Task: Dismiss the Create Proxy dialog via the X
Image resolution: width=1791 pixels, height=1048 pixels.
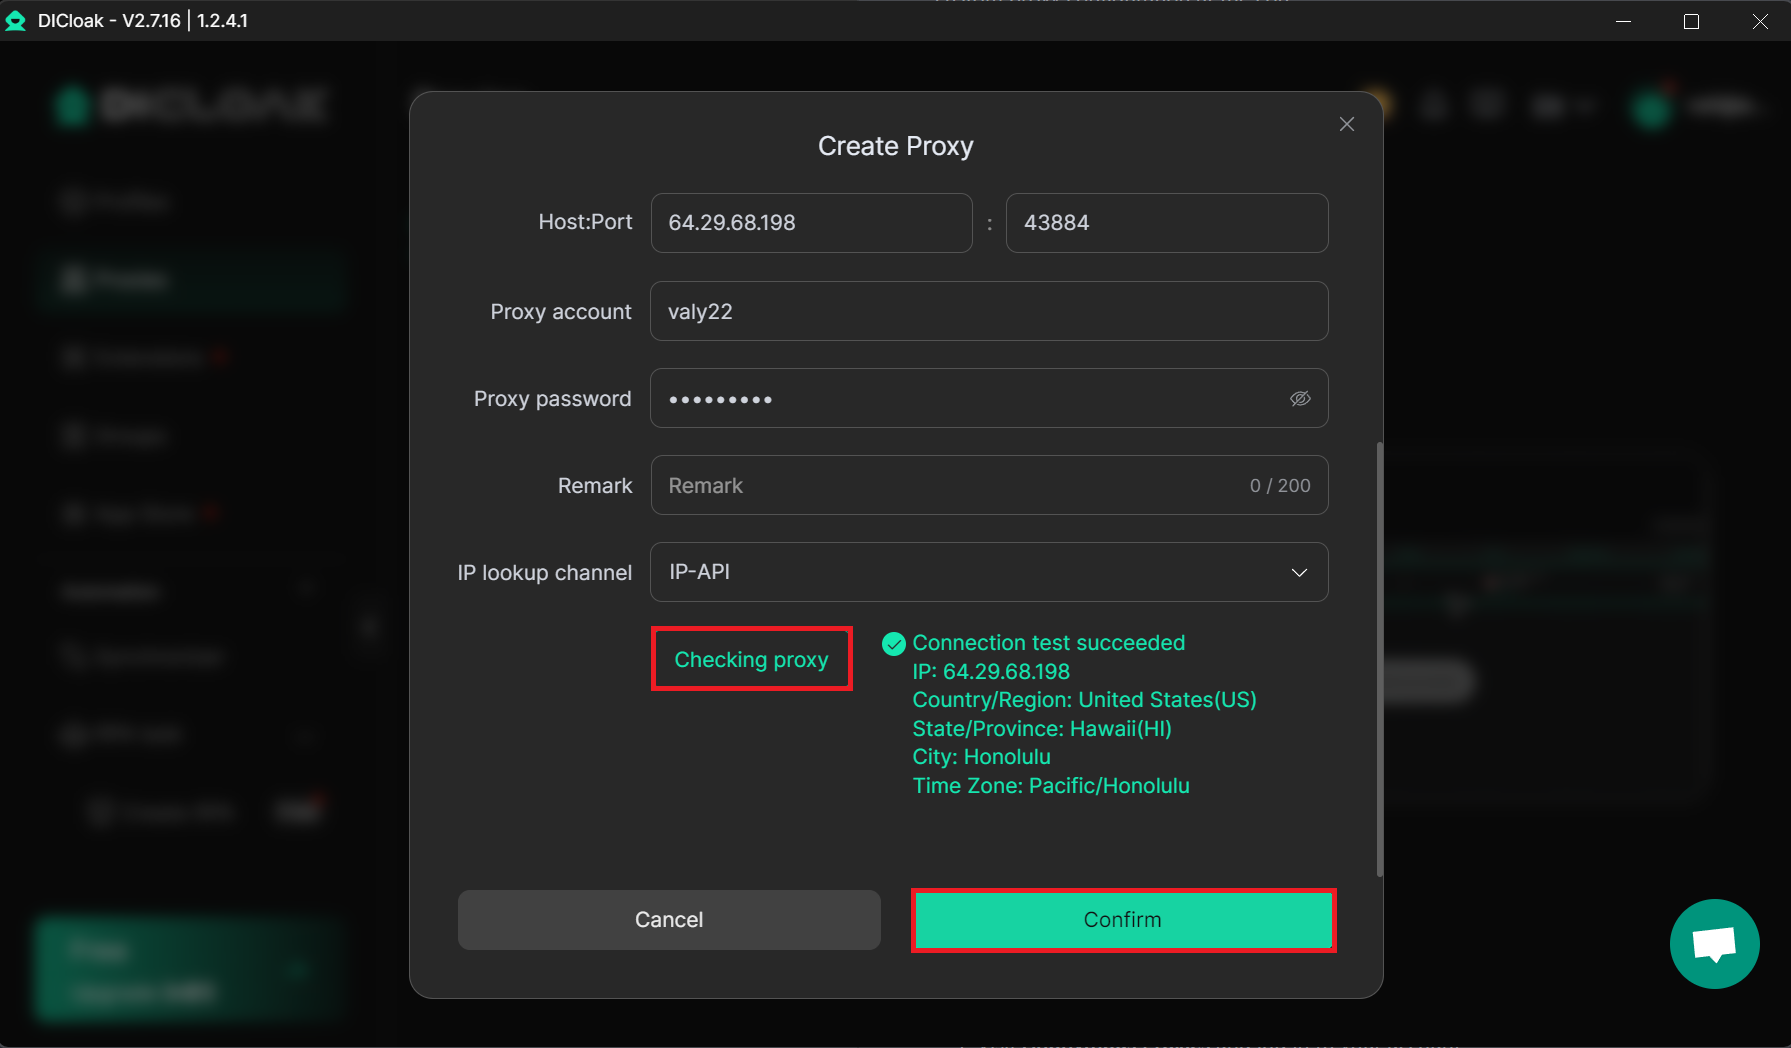Action: click(1346, 124)
